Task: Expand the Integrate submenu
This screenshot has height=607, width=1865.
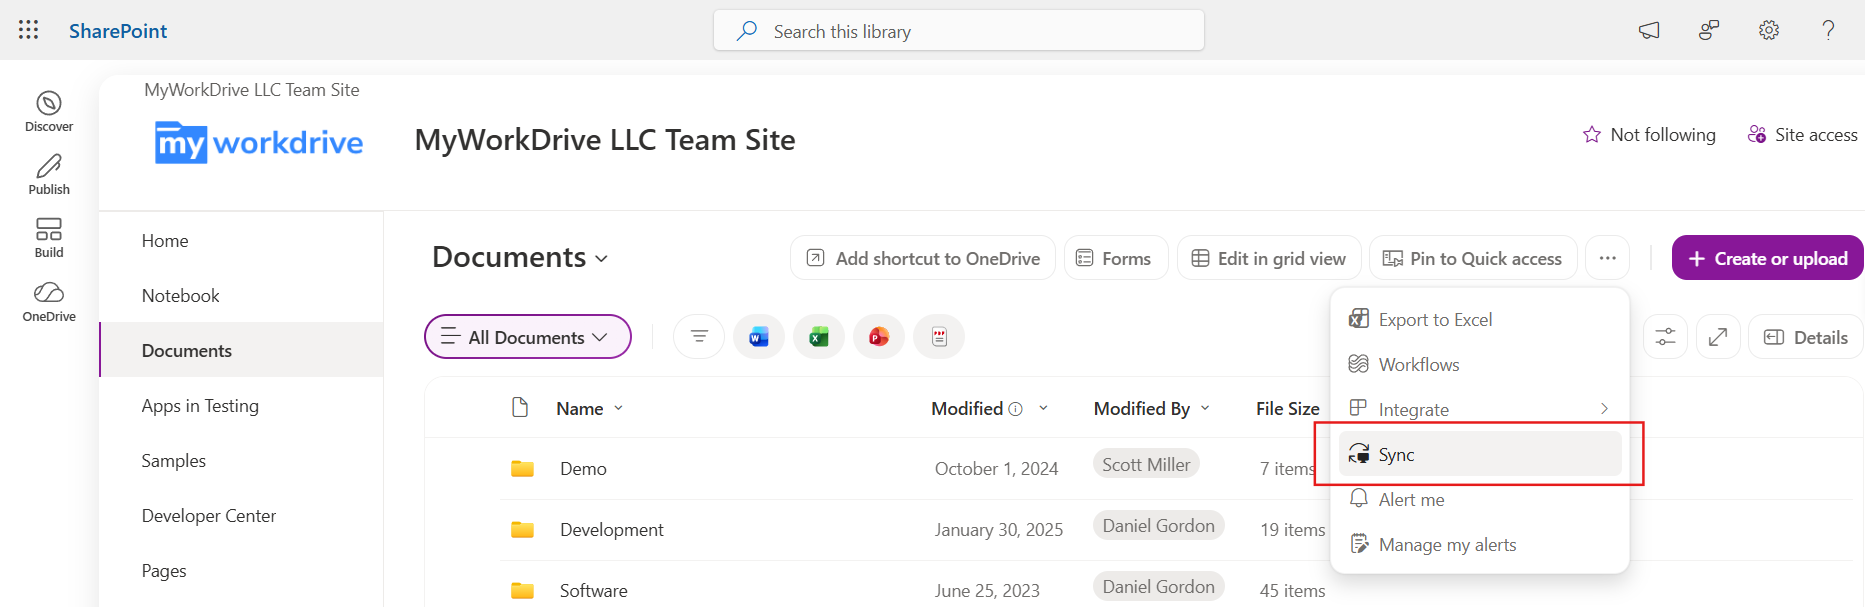Action: click(x=1480, y=410)
